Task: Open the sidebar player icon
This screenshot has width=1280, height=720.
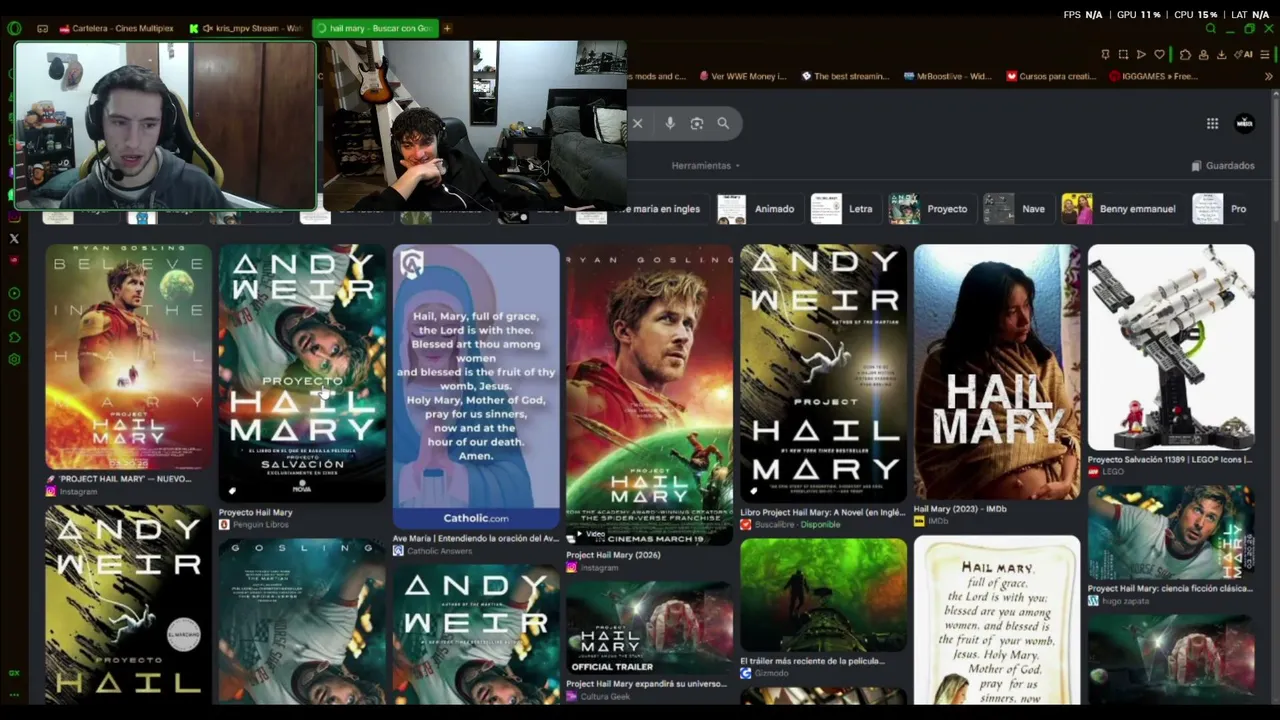Action: [14, 293]
